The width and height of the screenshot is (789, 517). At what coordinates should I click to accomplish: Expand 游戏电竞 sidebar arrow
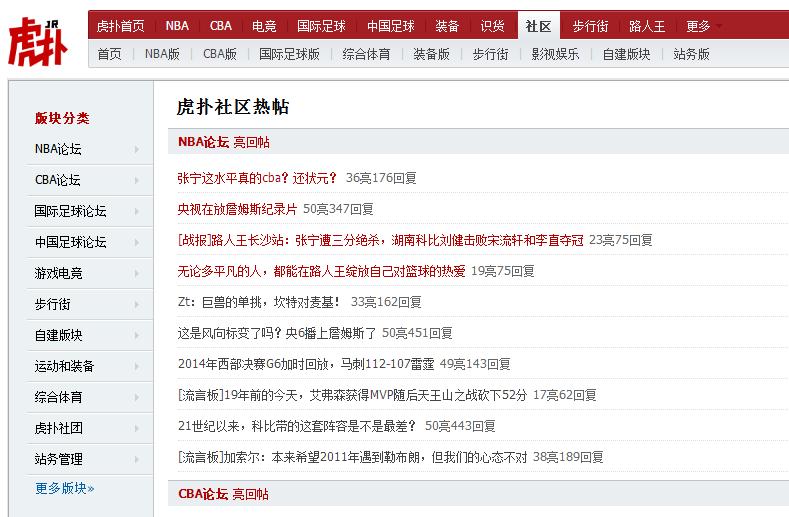(x=136, y=273)
